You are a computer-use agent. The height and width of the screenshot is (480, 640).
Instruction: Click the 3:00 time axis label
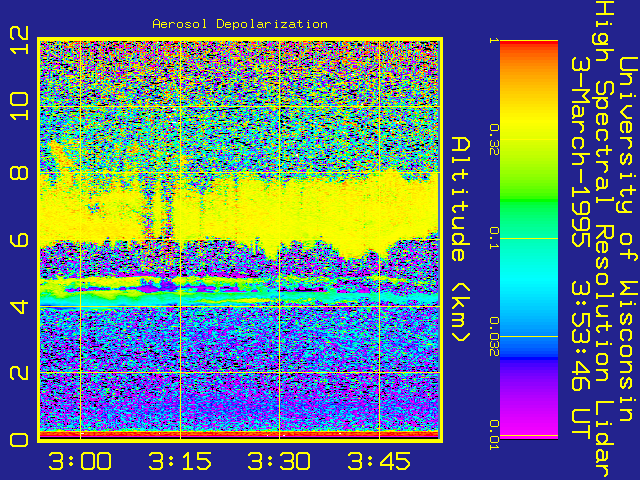pos(80,461)
